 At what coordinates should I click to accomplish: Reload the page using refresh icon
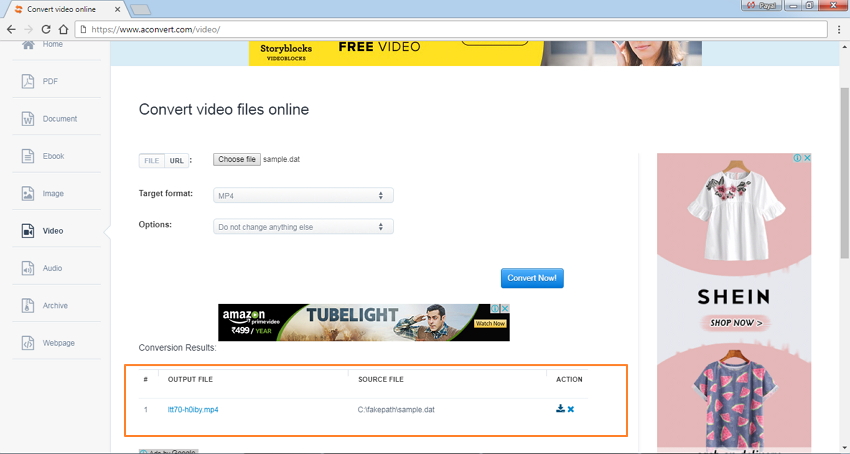tap(46, 30)
